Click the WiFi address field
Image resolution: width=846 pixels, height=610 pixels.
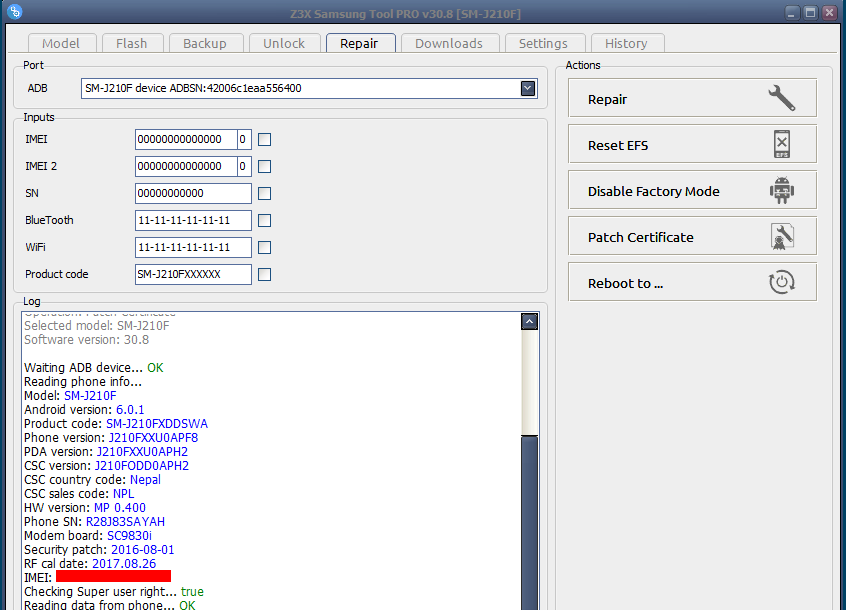(x=193, y=248)
